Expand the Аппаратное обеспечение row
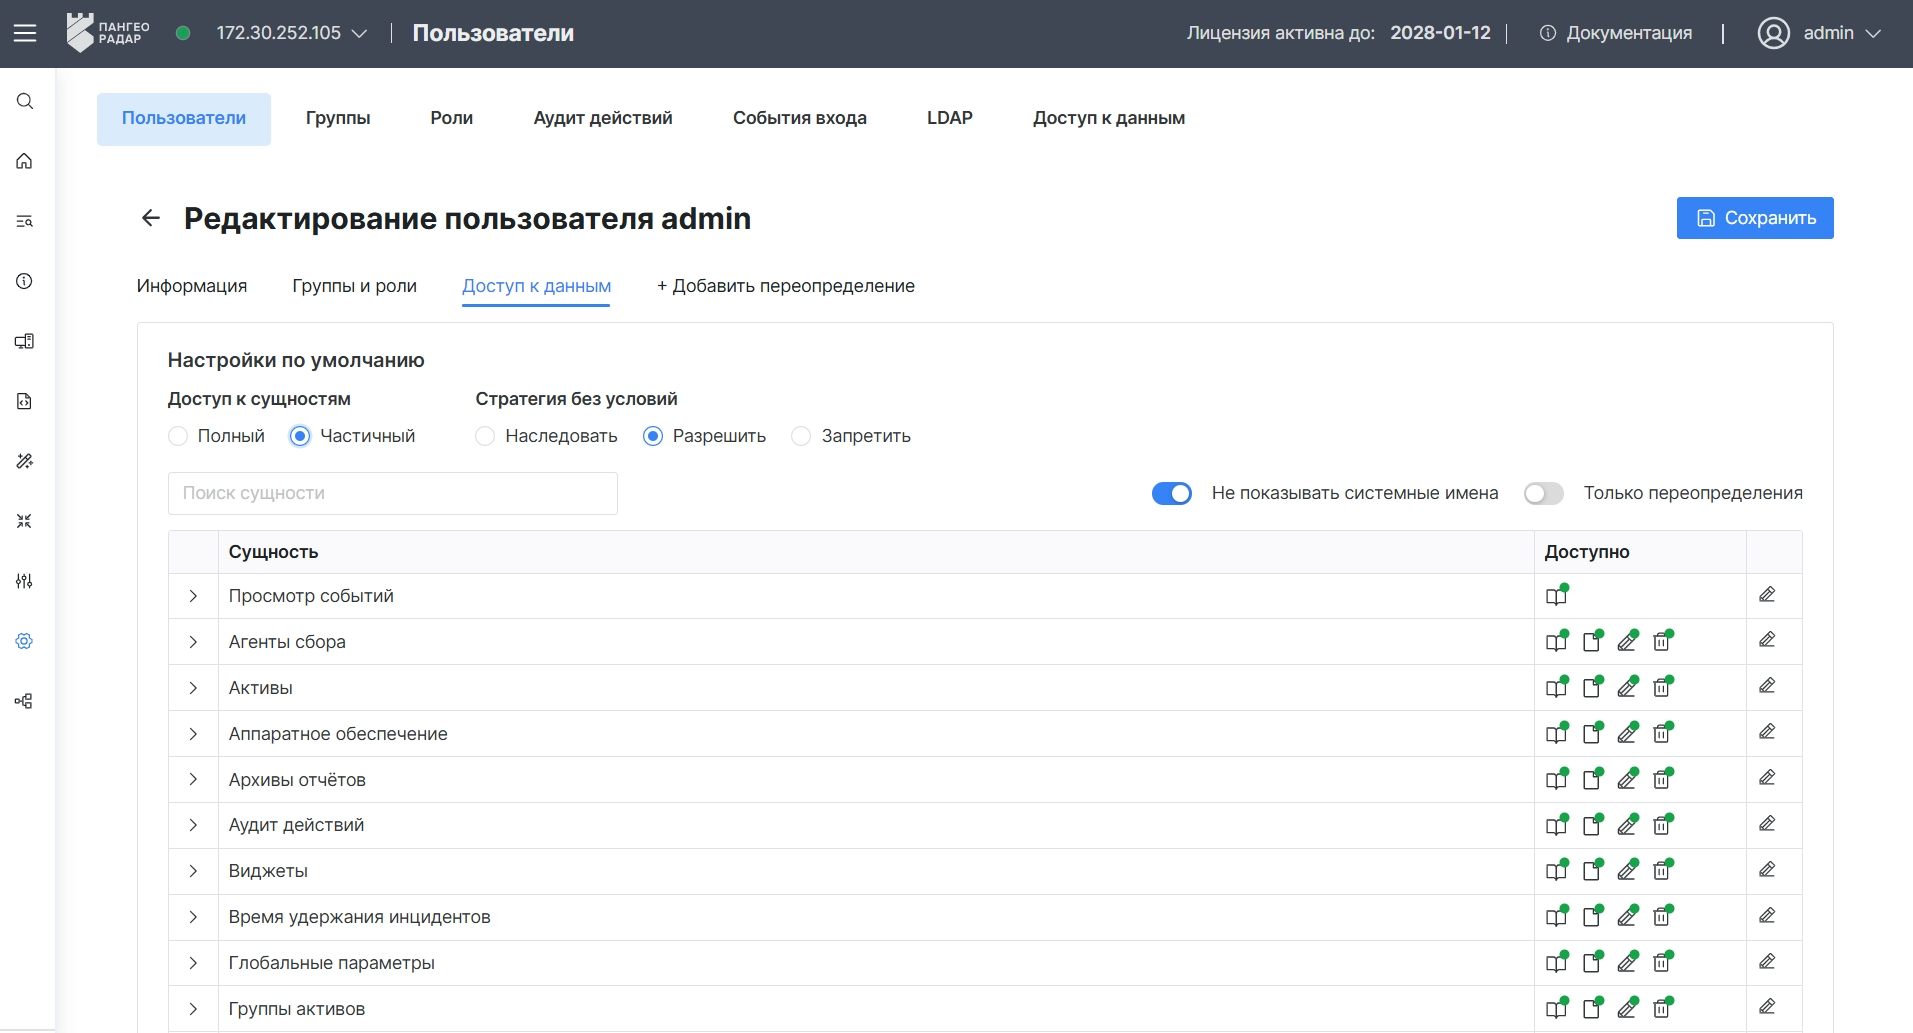Viewport: 1913px width, 1033px height. click(x=193, y=734)
